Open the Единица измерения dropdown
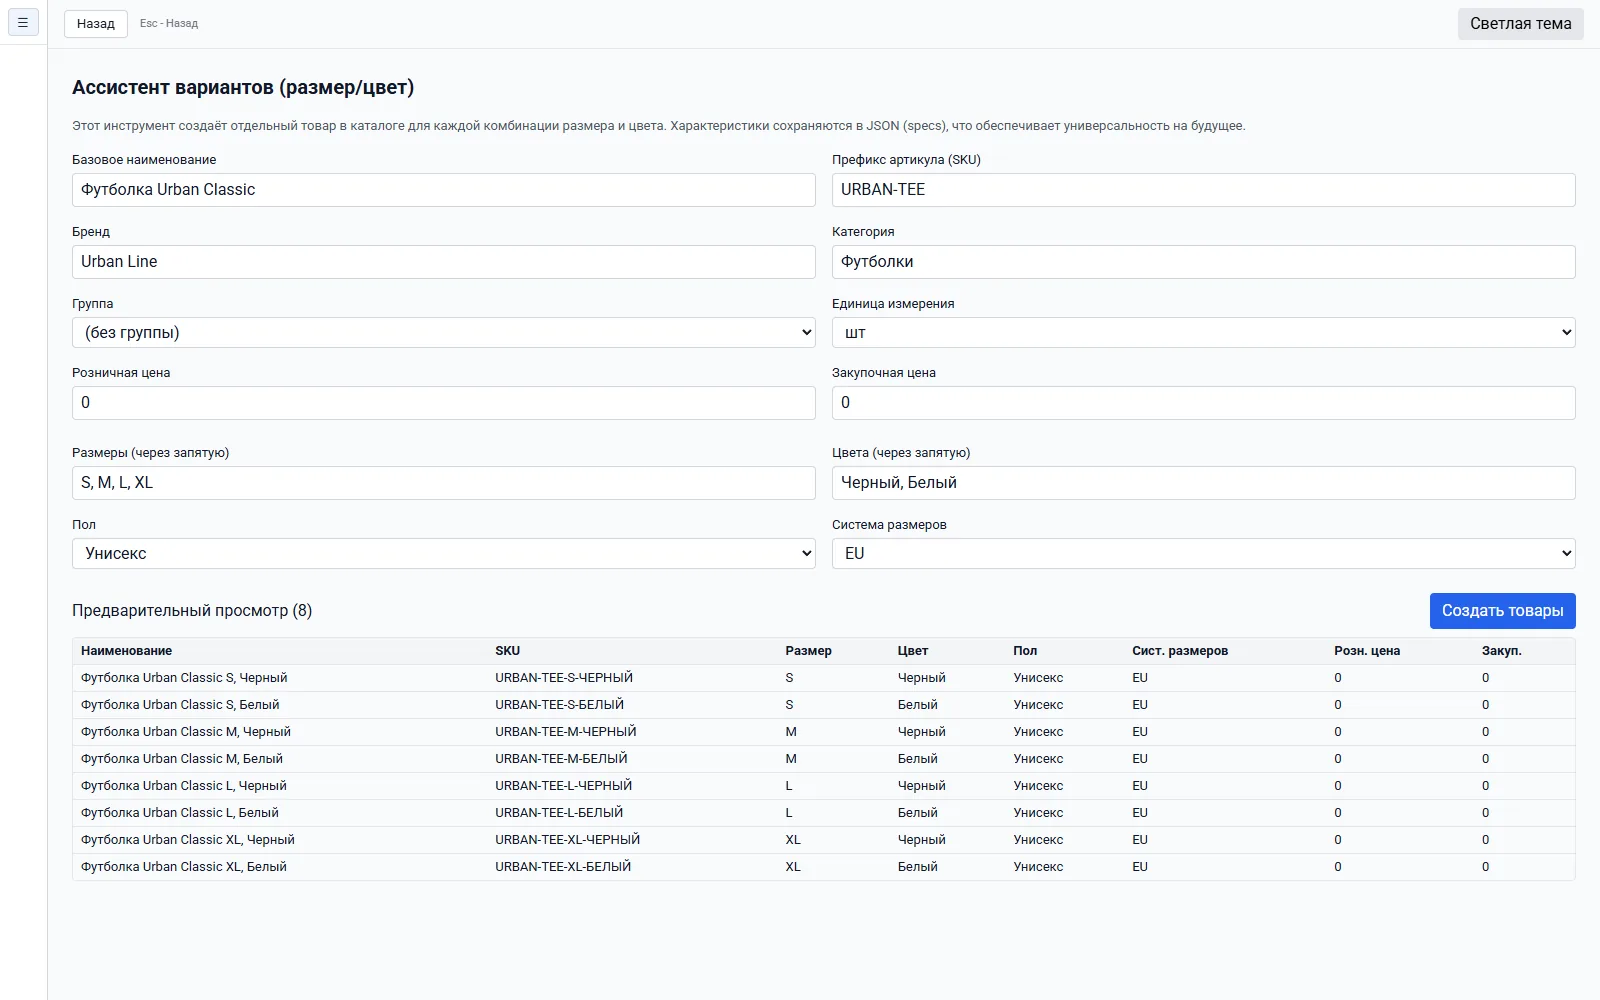Viewport: 1600px width, 1000px height. [x=1204, y=333]
